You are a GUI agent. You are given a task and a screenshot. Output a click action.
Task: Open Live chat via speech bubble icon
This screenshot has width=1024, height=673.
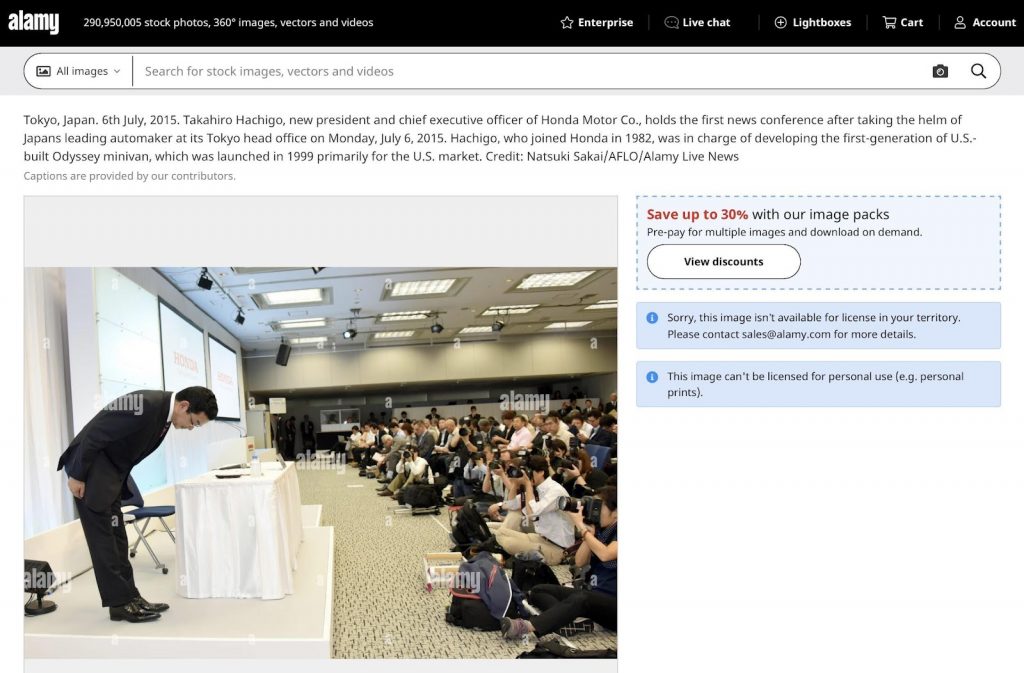tap(671, 22)
